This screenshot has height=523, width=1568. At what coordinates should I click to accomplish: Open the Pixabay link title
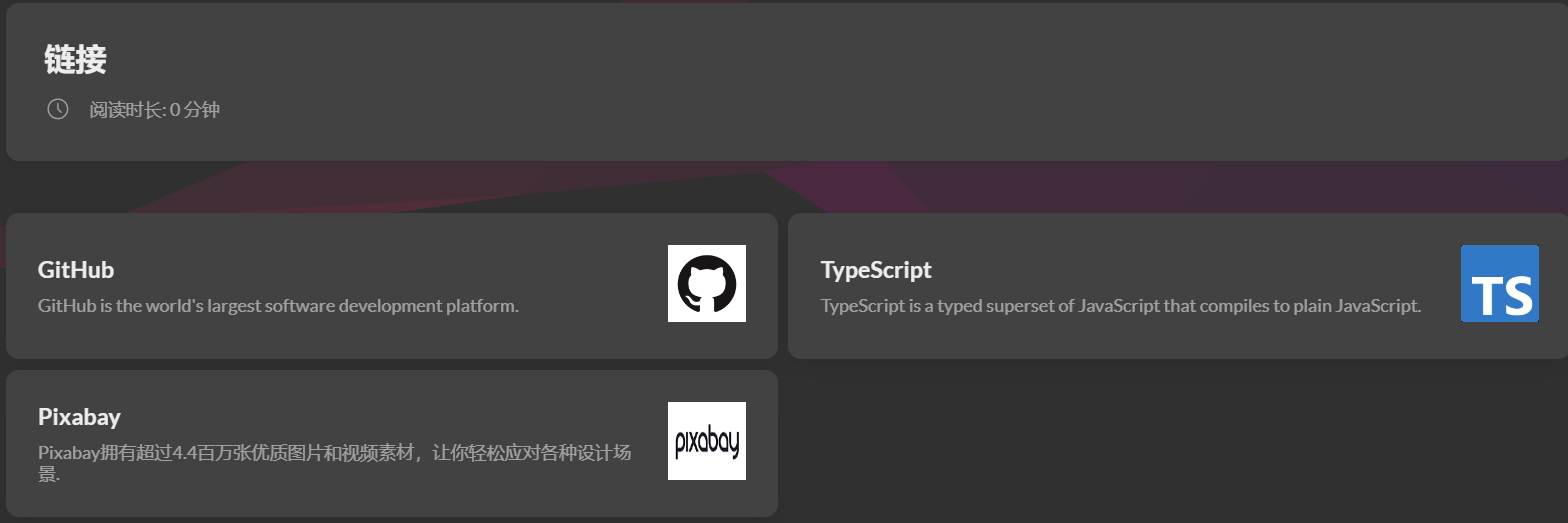[79, 417]
